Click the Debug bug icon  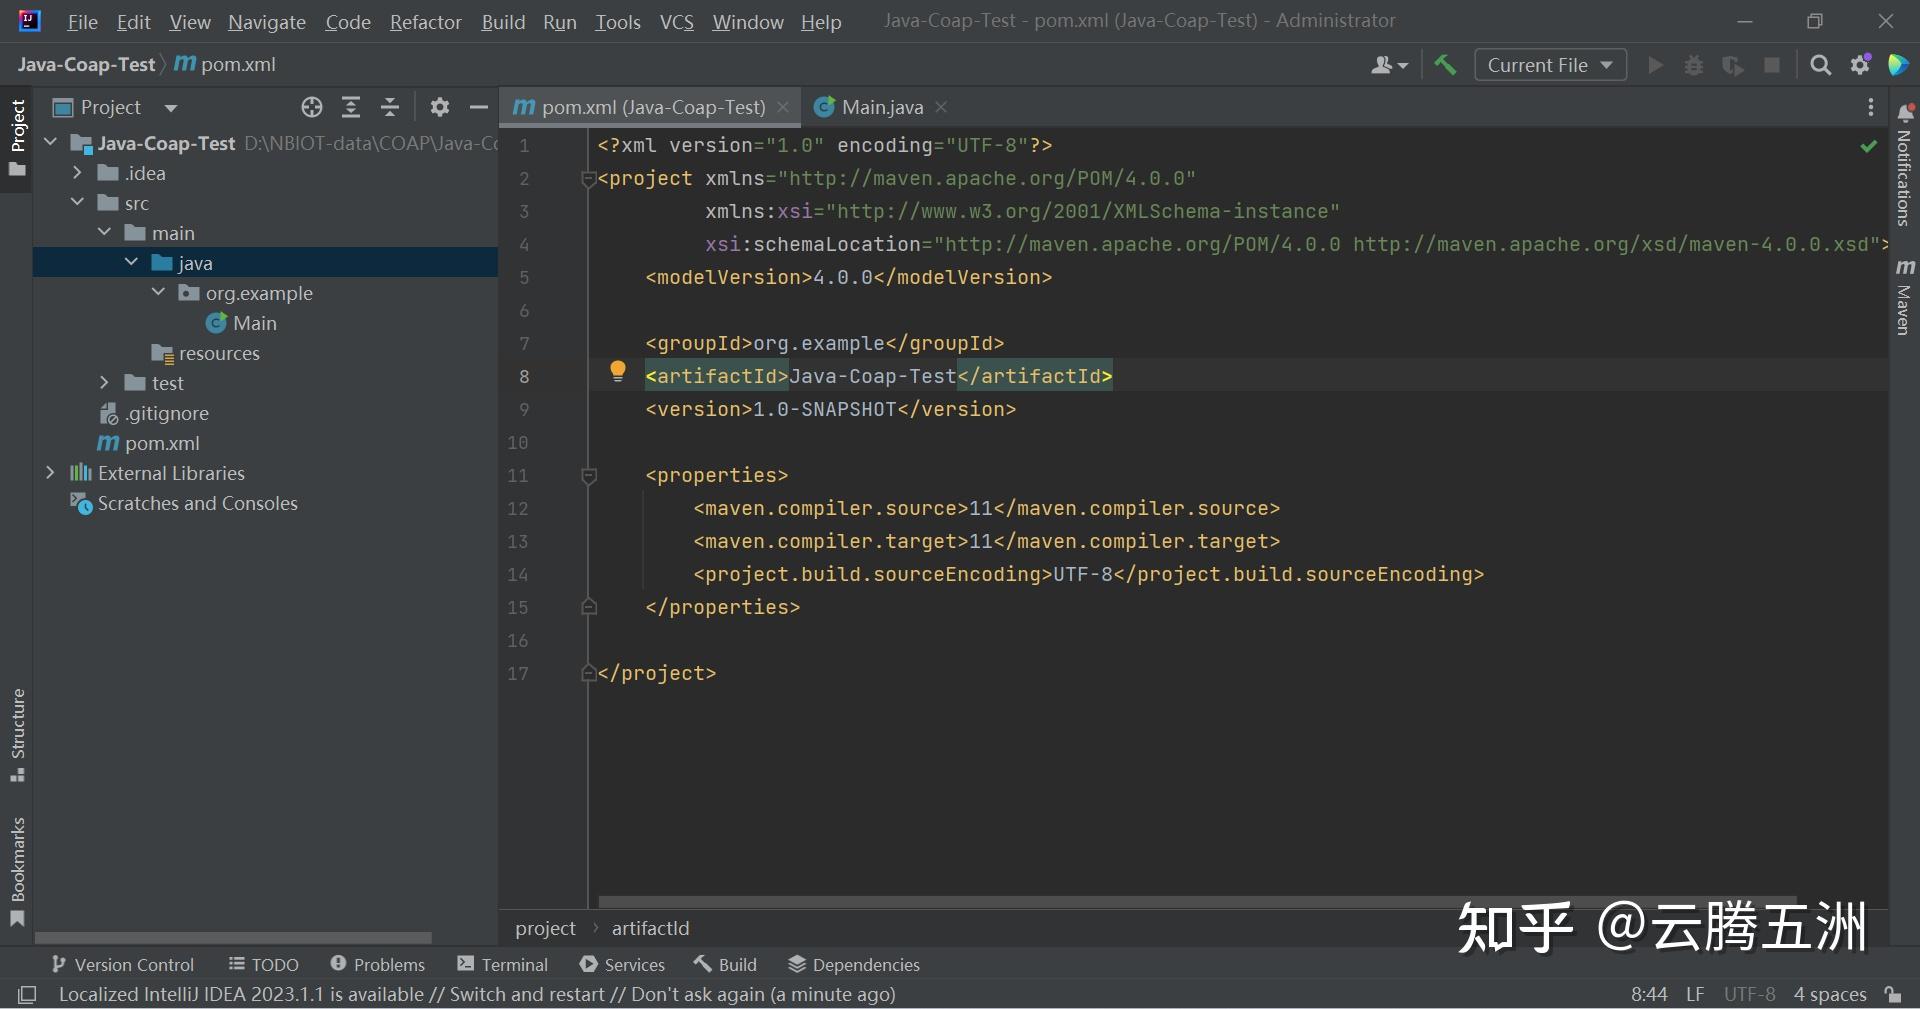click(x=1694, y=65)
